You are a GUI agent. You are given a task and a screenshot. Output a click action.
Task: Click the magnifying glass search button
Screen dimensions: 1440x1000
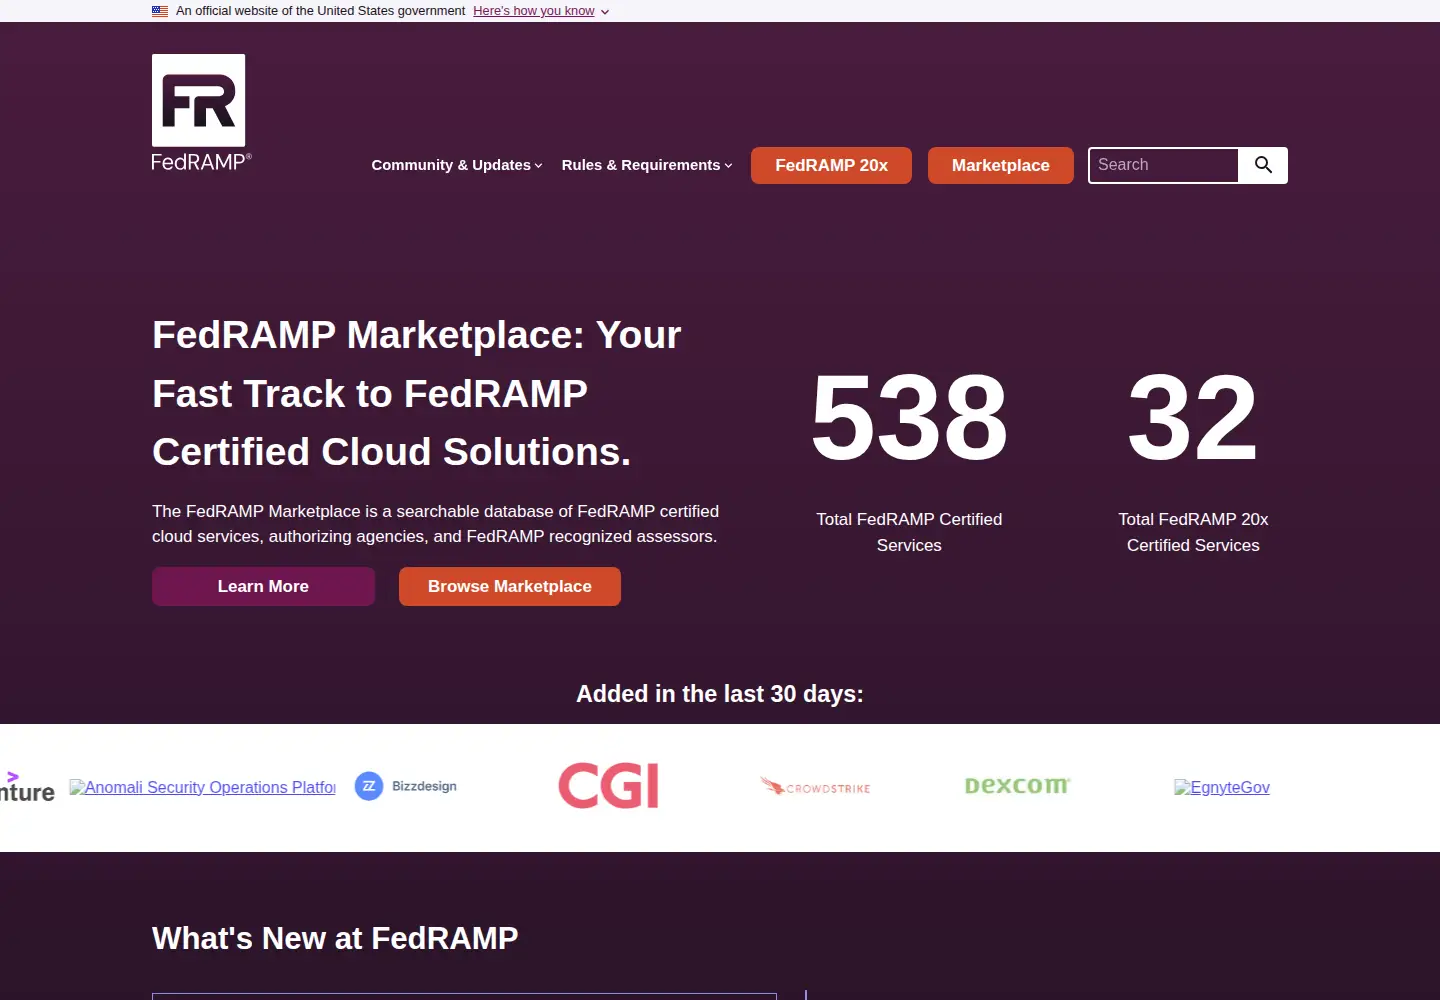point(1263,165)
